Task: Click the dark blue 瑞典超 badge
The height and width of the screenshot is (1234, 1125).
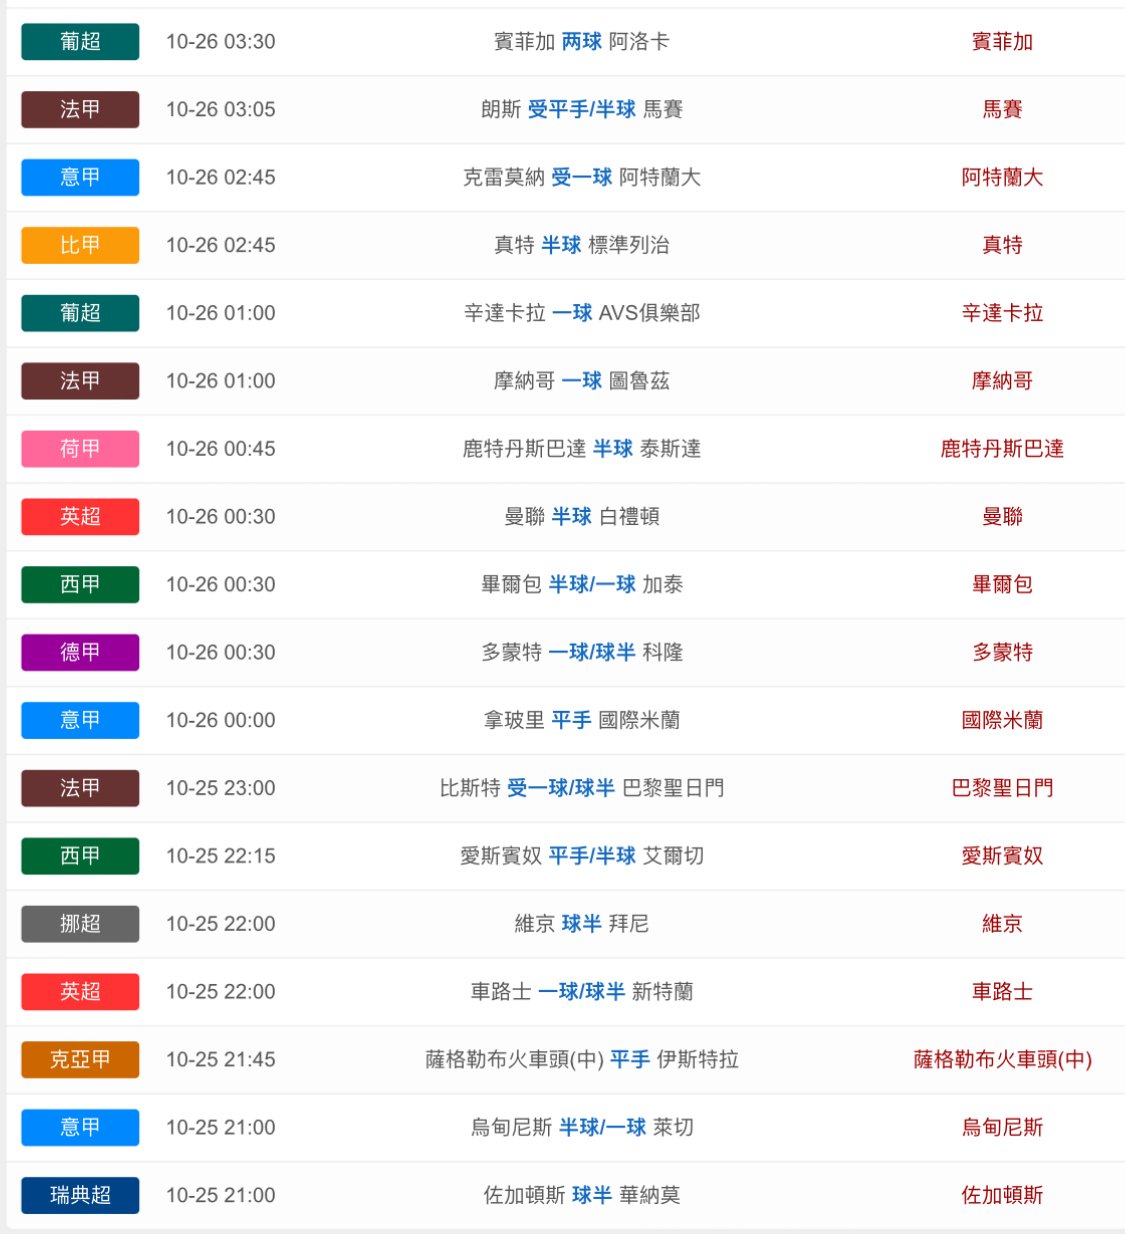Action: 80,1195
